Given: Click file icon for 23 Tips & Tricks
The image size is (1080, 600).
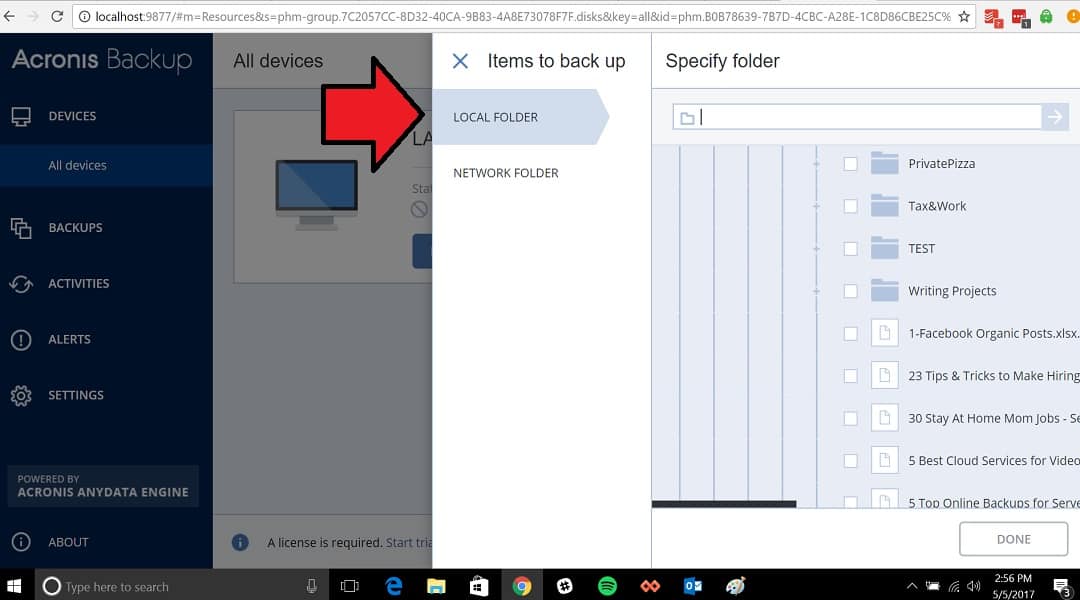Looking at the screenshot, I should pos(884,375).
